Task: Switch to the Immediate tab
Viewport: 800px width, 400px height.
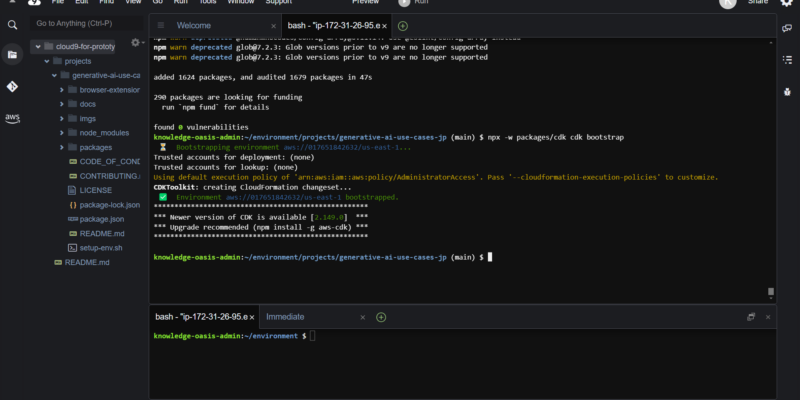Action: pos(285,317)
